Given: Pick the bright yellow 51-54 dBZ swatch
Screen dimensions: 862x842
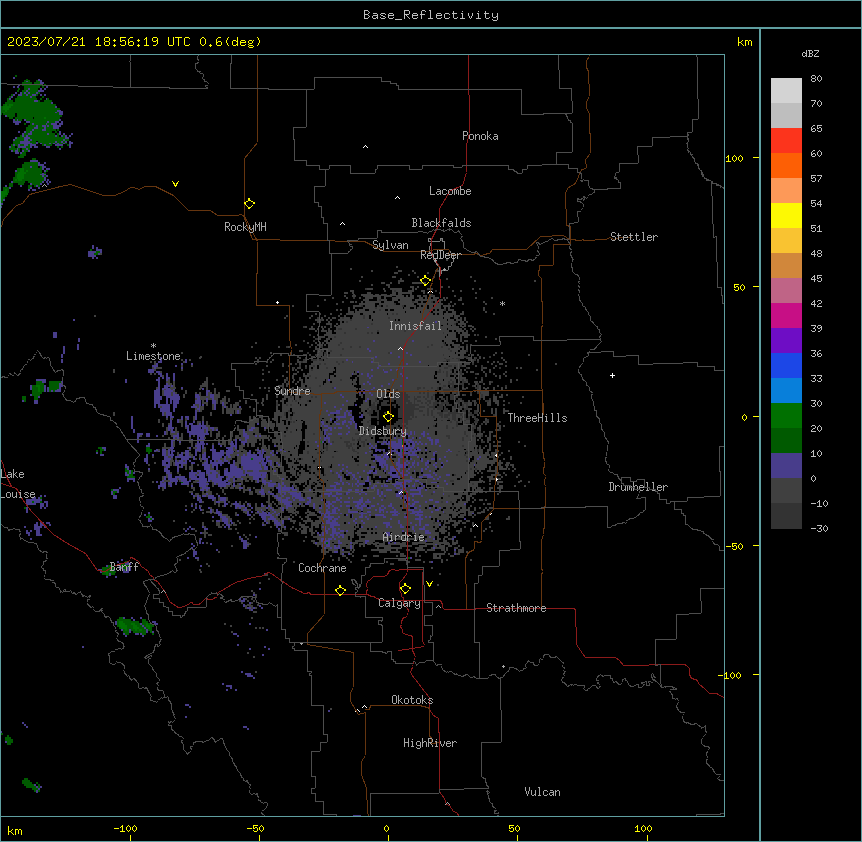Looking at the screenshot, I should click(x=786, y=215).
